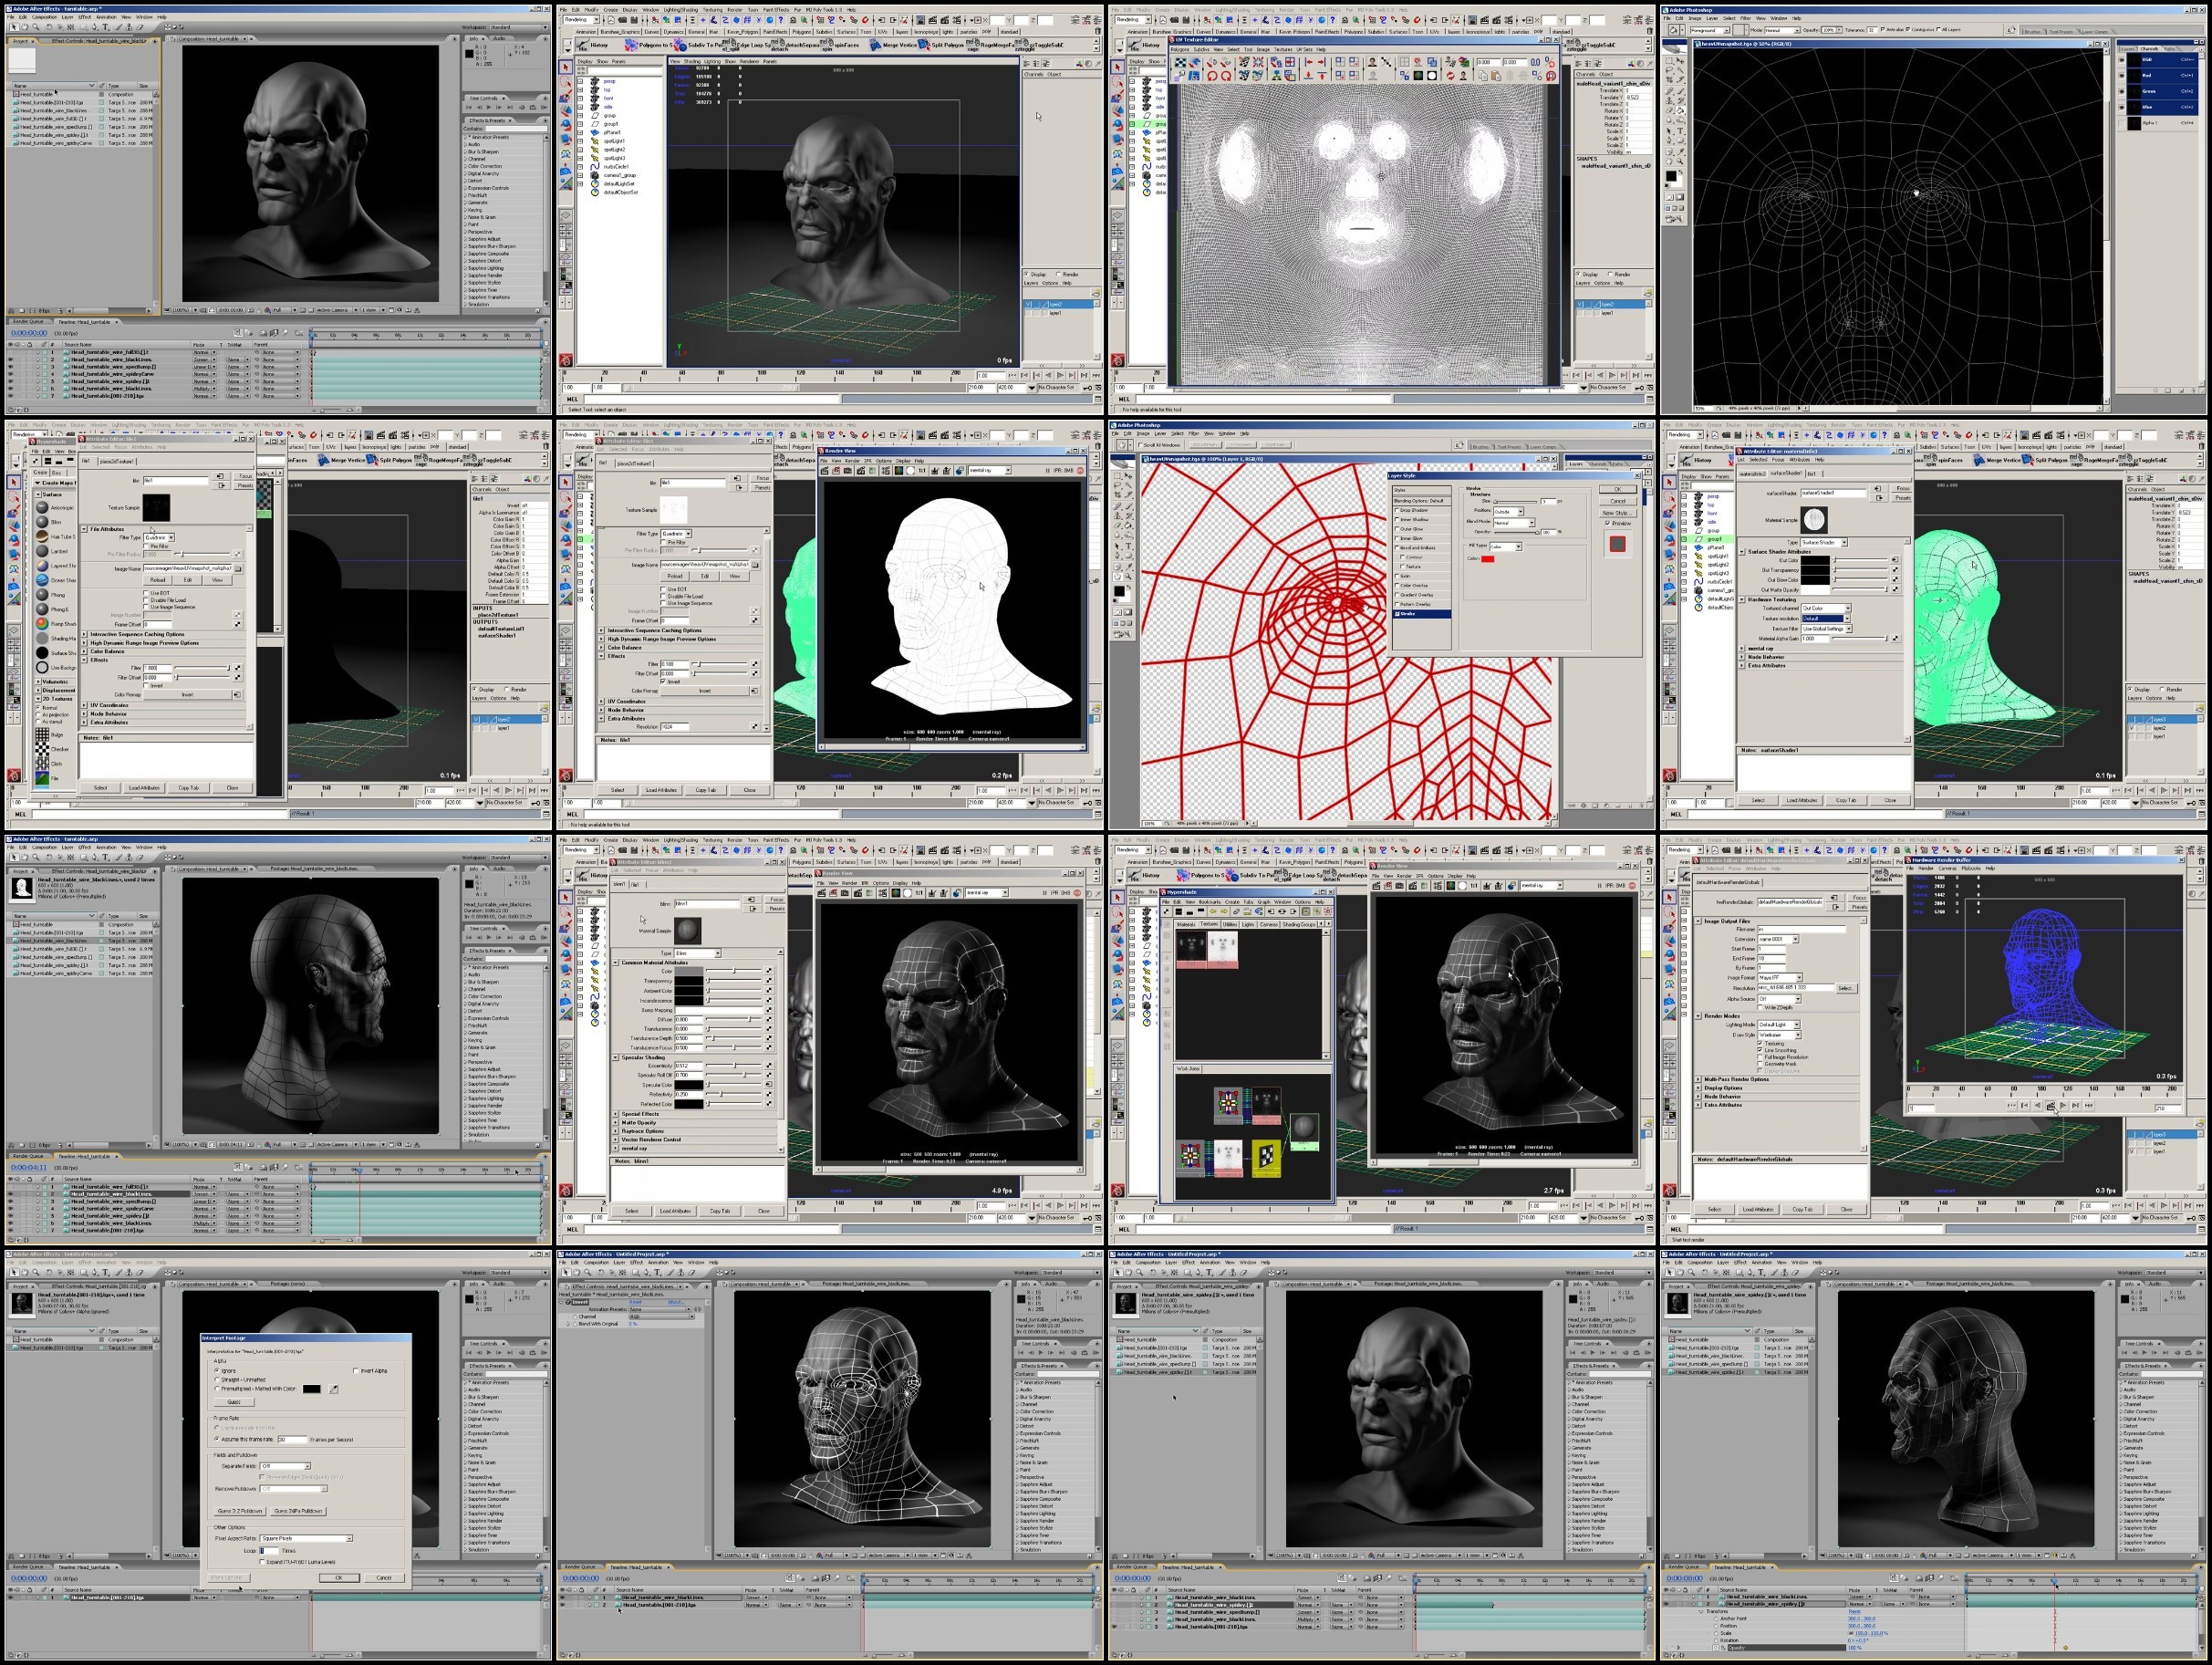Click go to end icon in Hardware Render Buffer
This screenshot has width=2212, height=1665.
(2089, 1106)
